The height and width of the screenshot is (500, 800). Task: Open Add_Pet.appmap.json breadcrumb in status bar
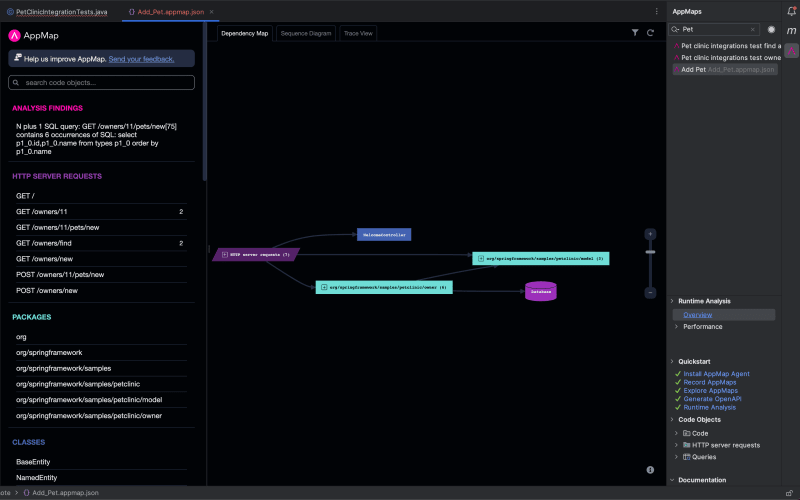pos(61,493)
